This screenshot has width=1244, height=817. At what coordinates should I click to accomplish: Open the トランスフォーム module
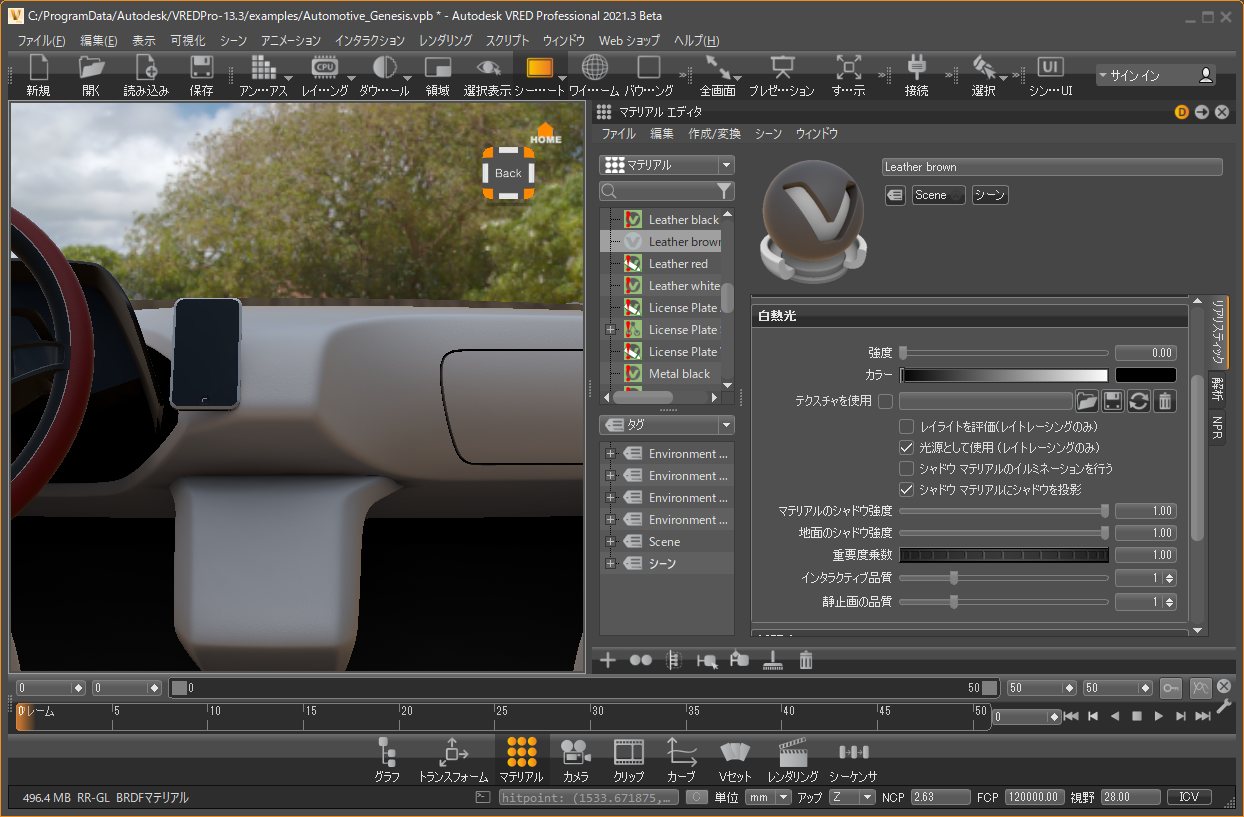pyautogui.click(x=453, y=760)
